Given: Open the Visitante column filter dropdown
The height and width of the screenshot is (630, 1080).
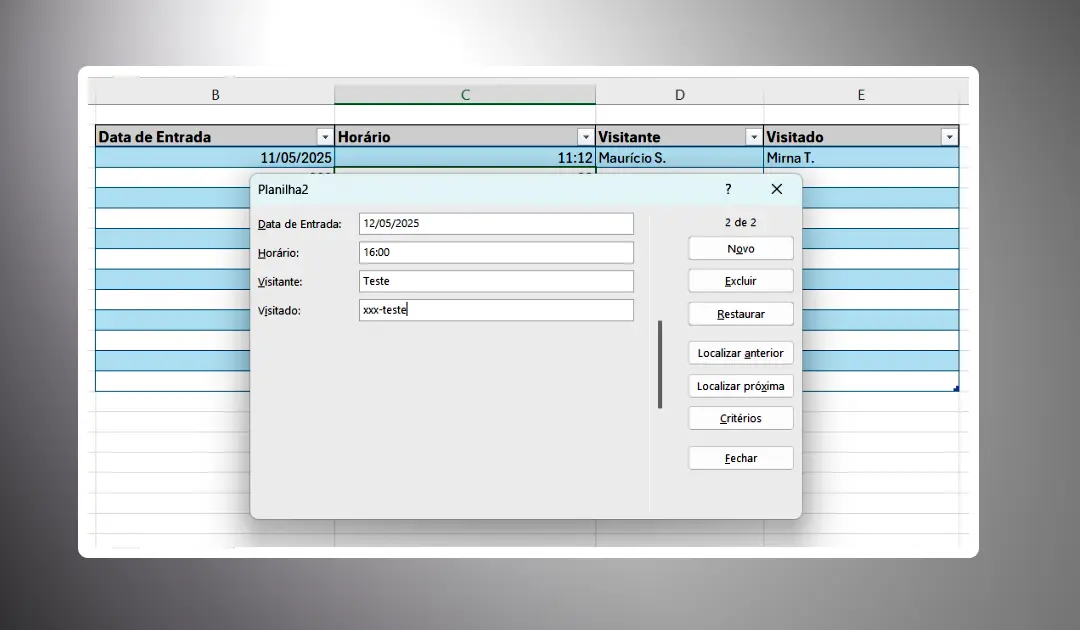Looking at the screenshot, I should point(753,137).
